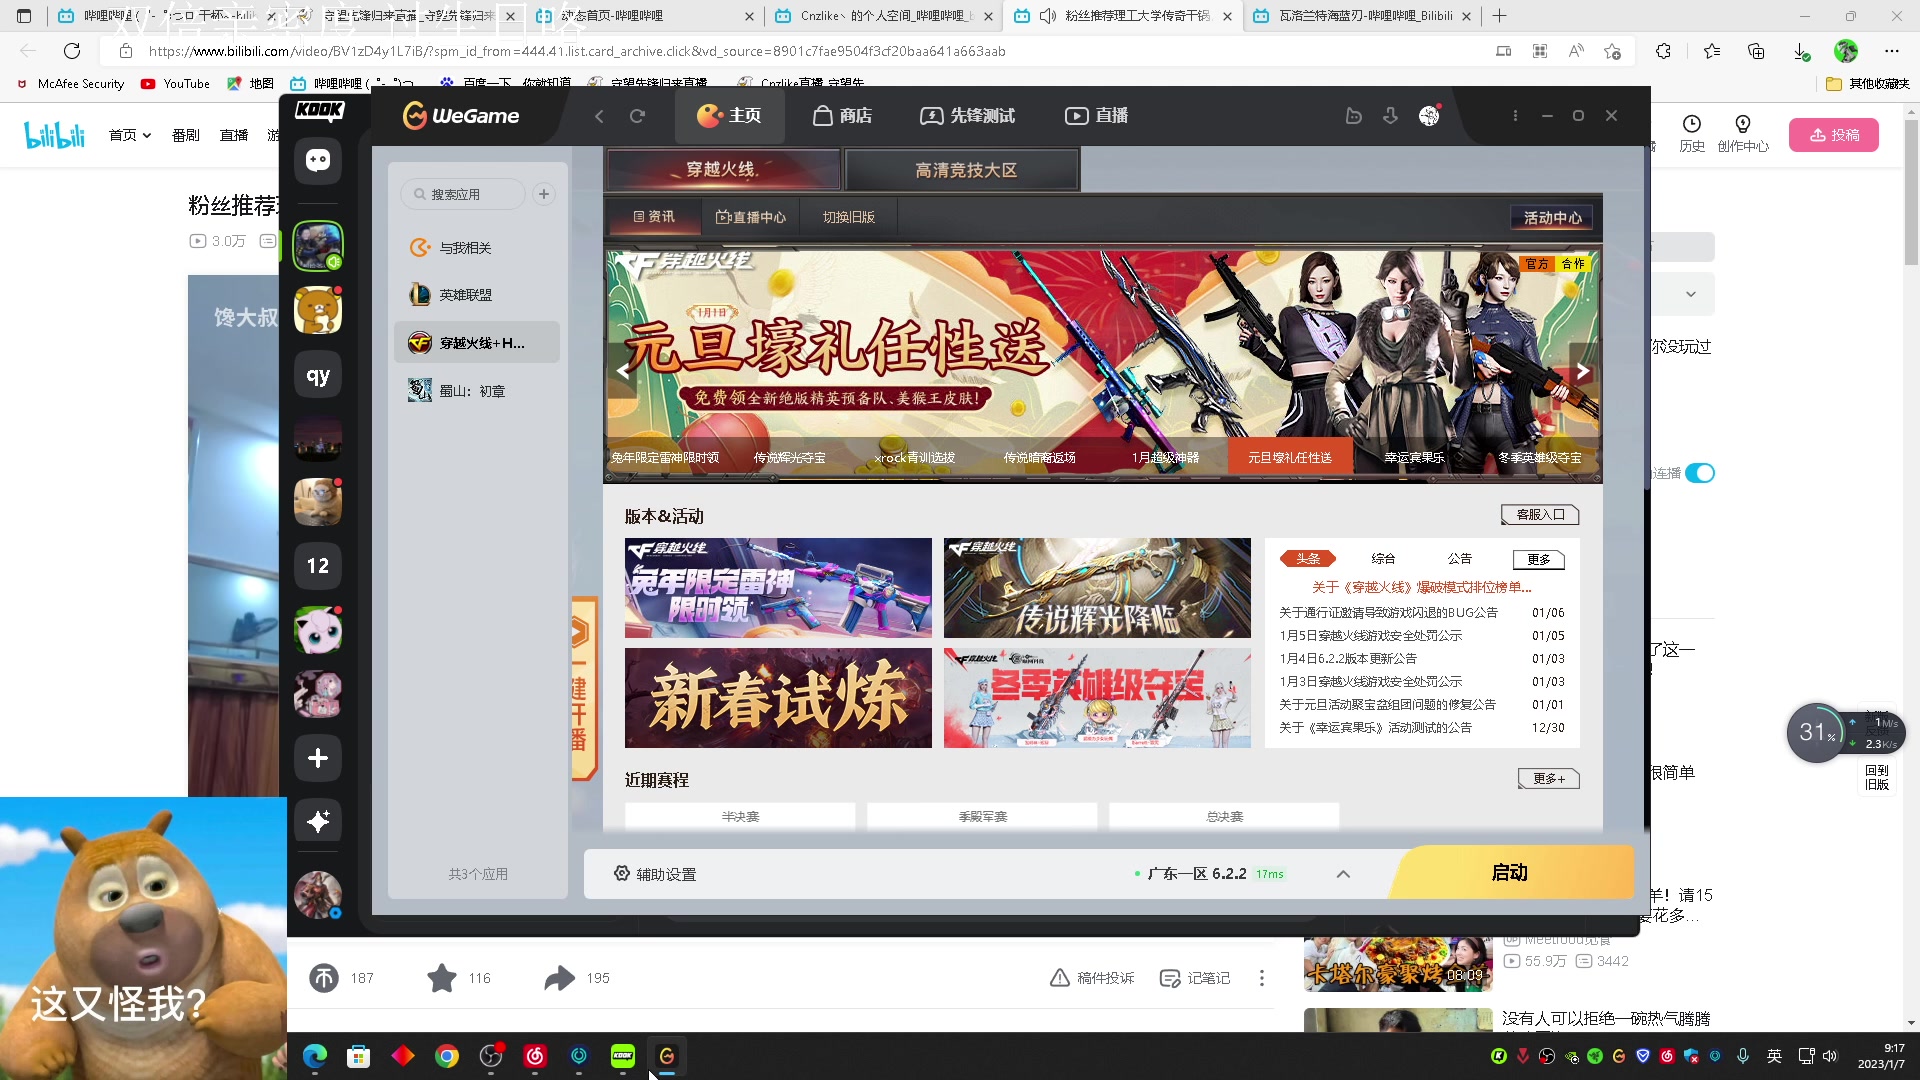Add application with plus button in WeGame
The width and height of the screenshot is (1920, 1080).
point(544,194)
